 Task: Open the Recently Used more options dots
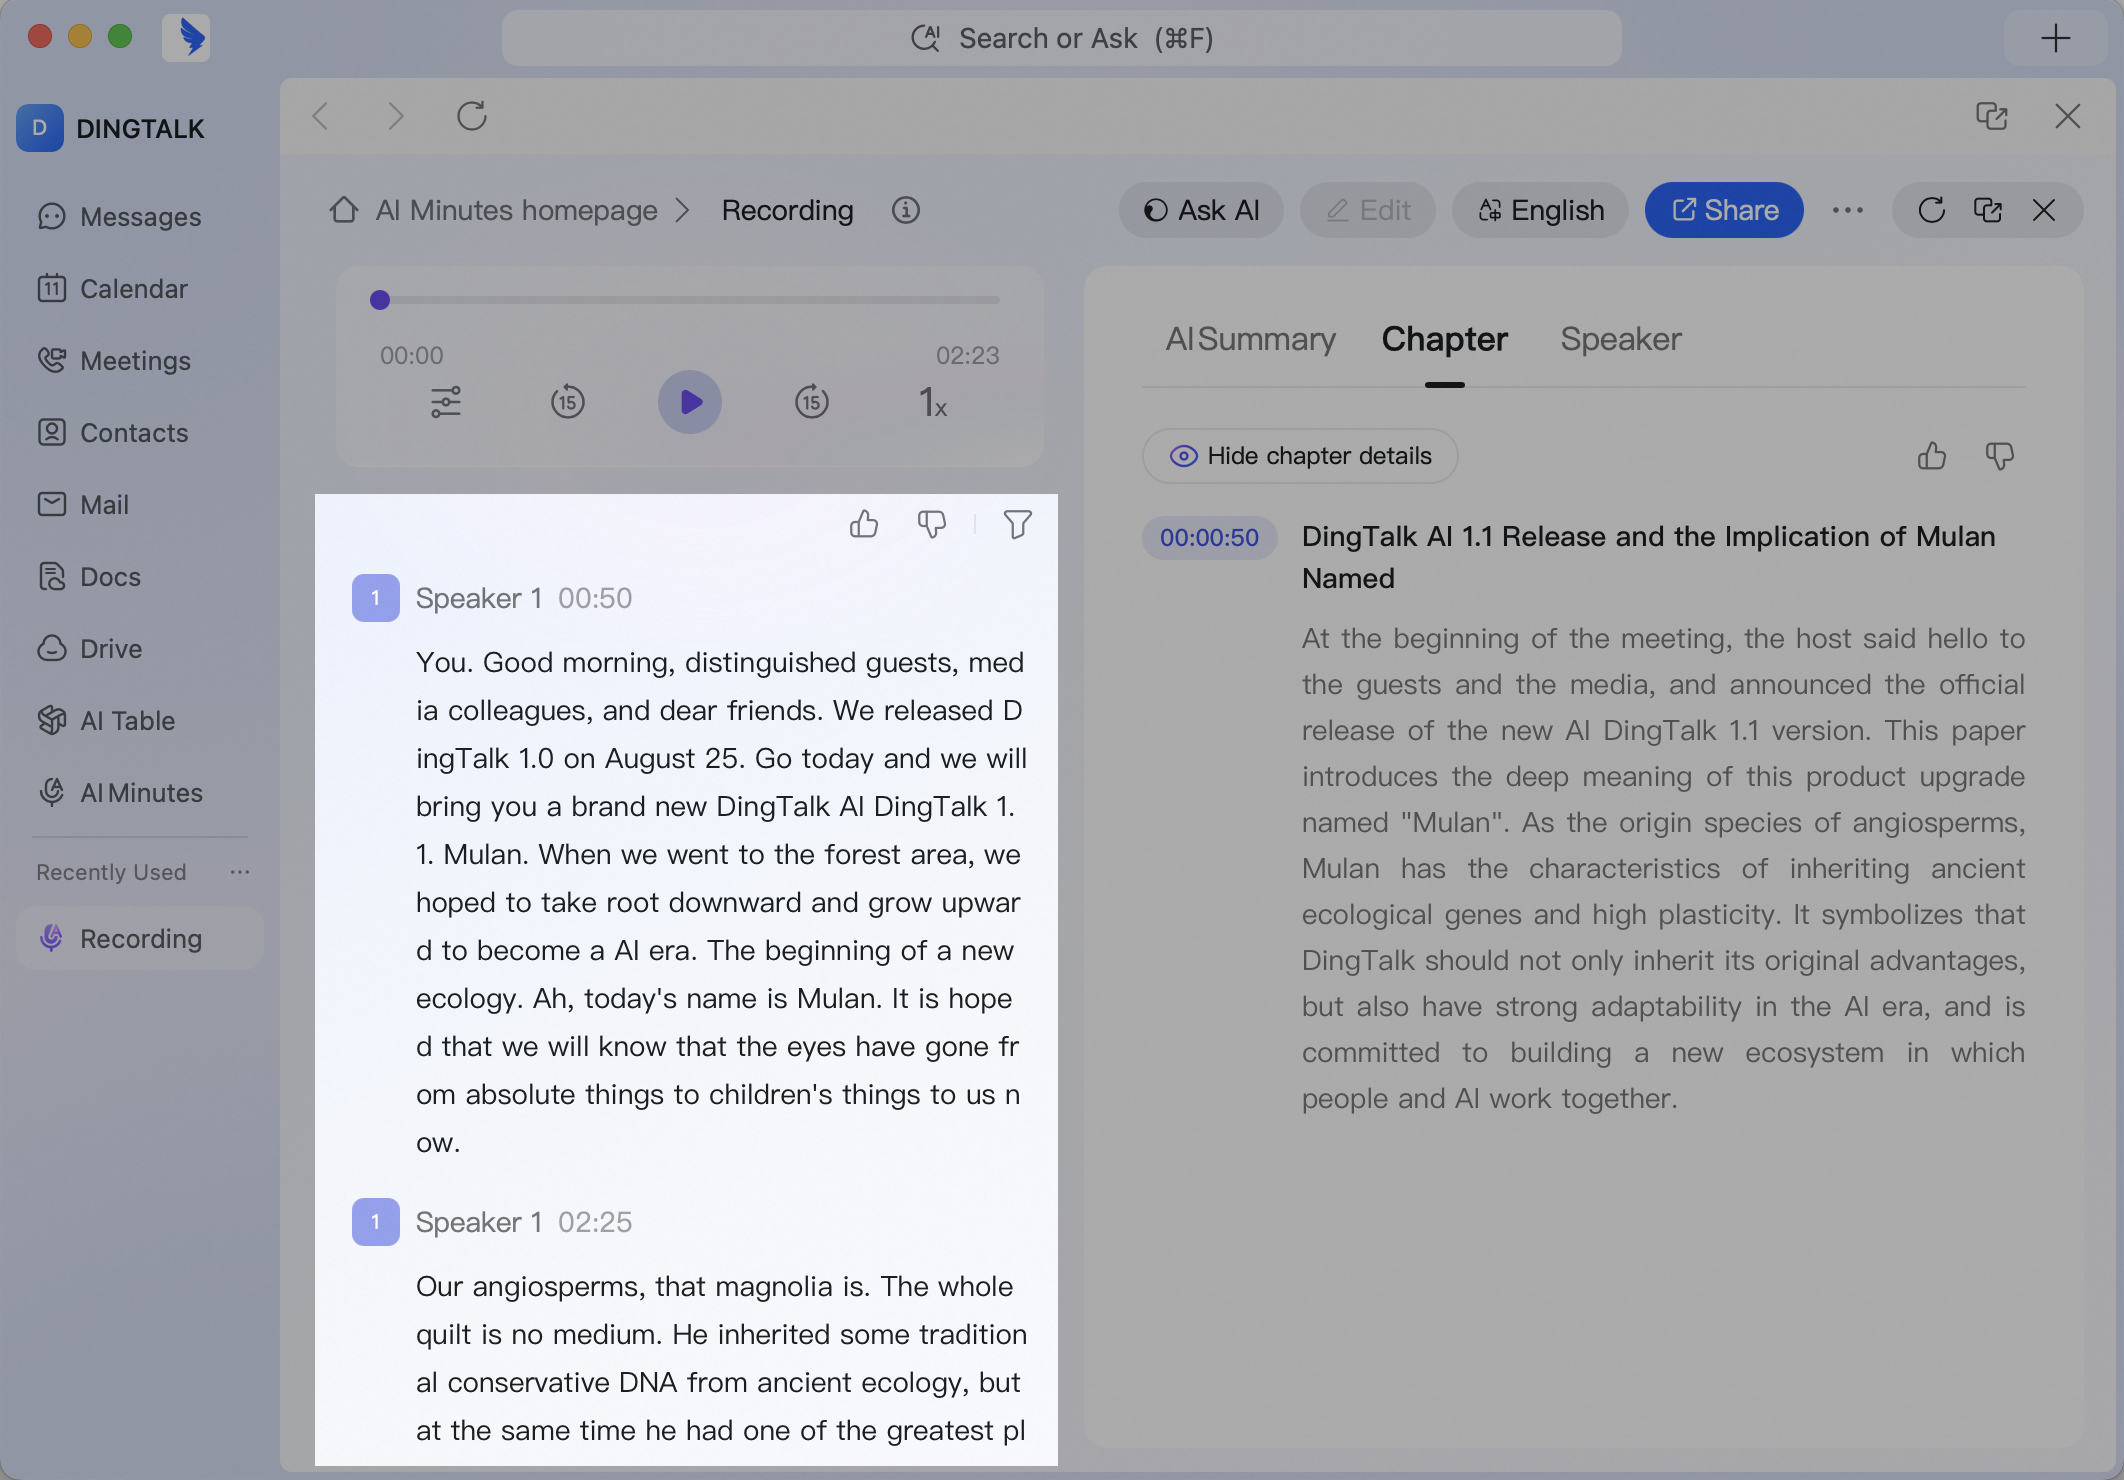pyautogui.click(x=240, y=872)
